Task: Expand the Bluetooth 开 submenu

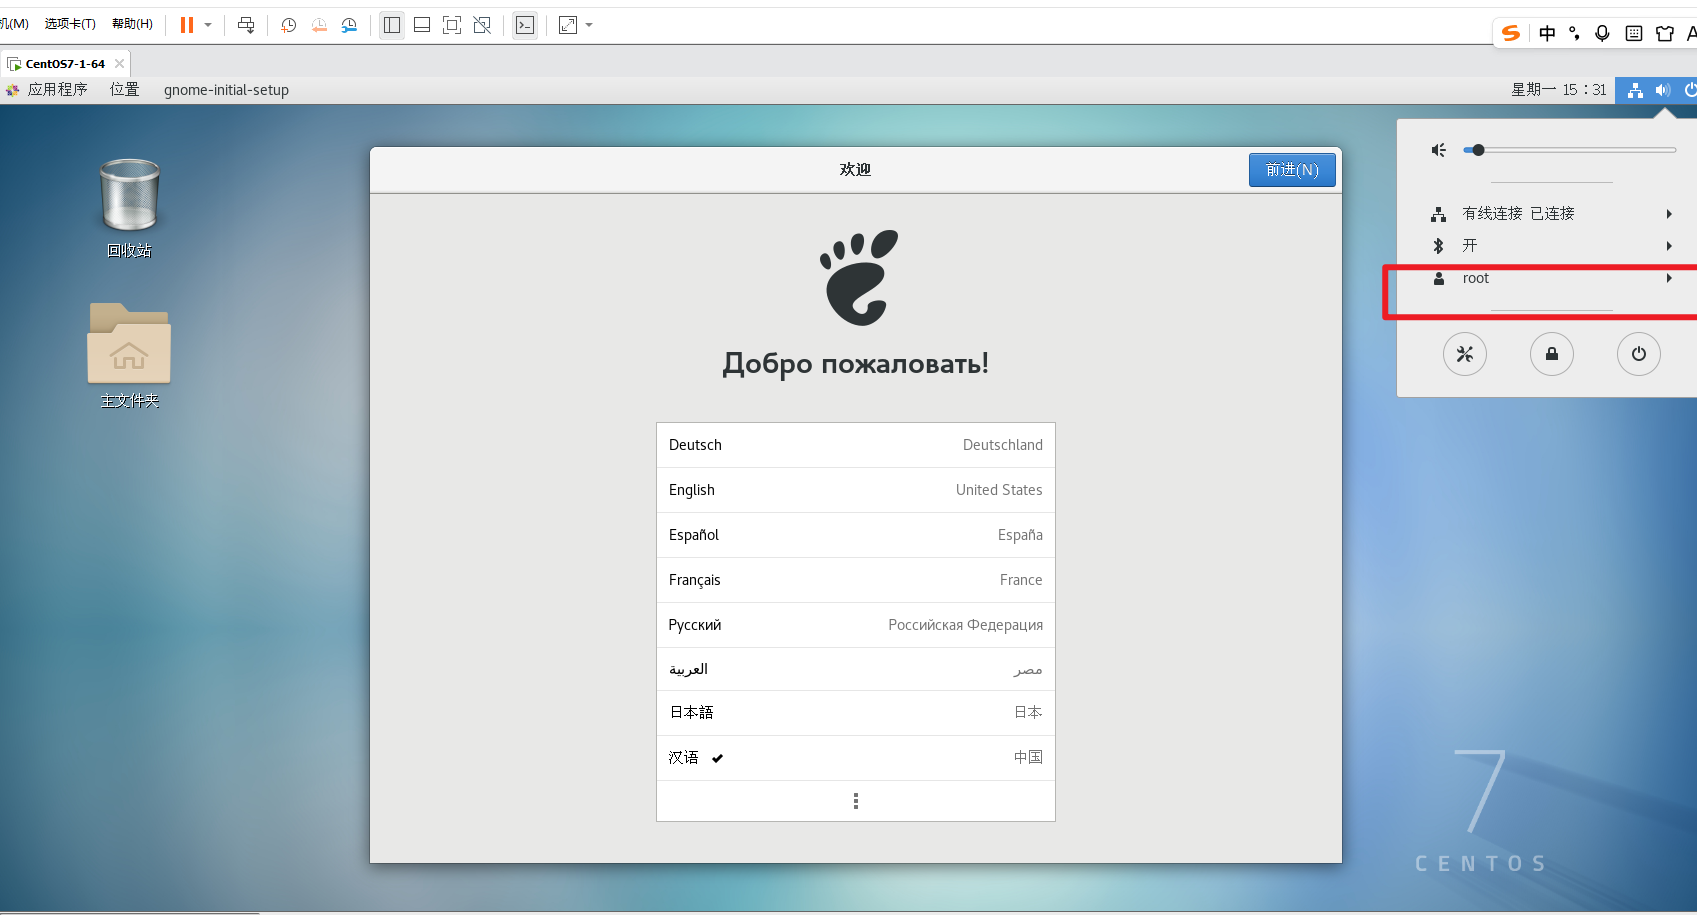Action: tap(1552, 246)
